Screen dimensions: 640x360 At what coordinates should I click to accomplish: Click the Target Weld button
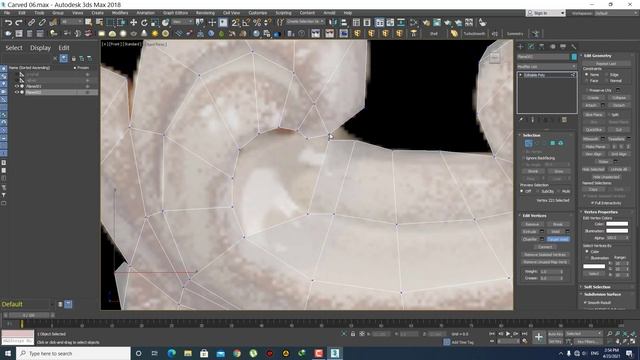(558, 239)
